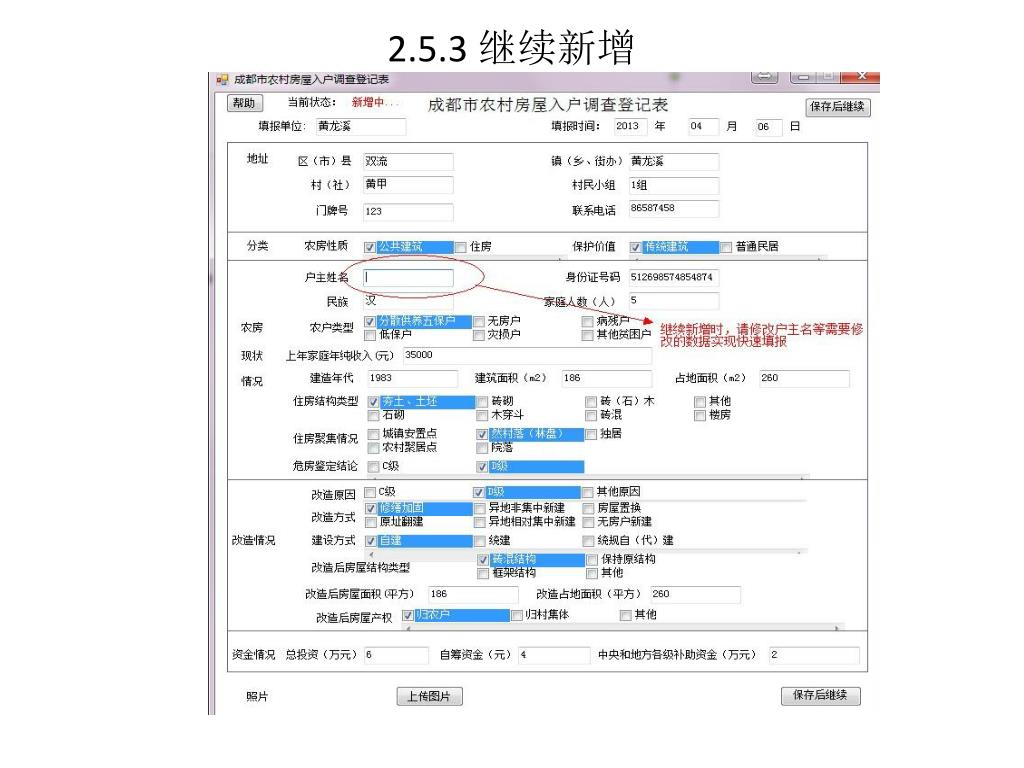Check the 房屋置换 checkbox
1024x768 pixels.
[588, 509]
